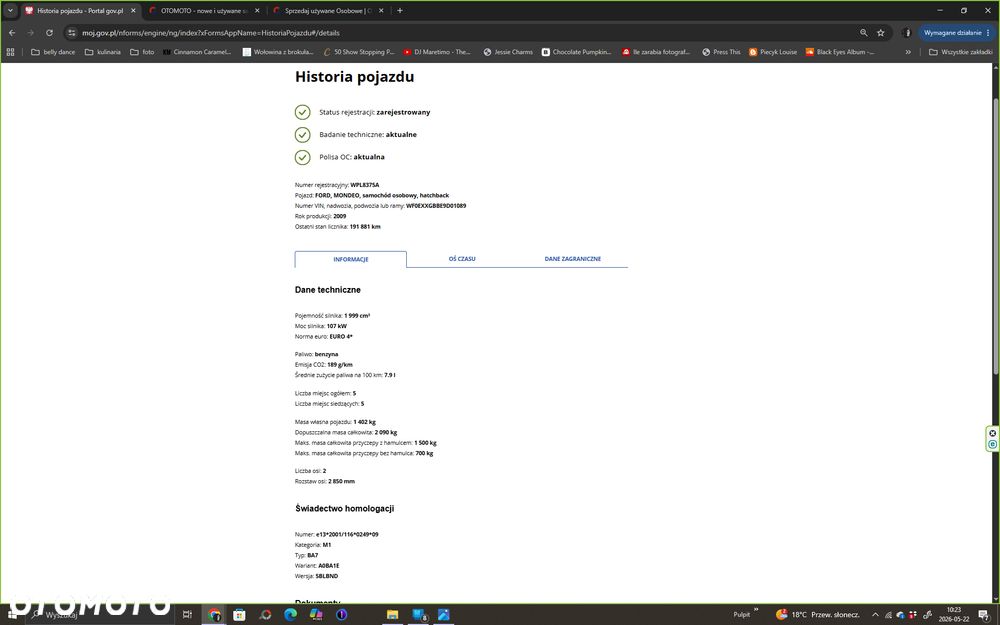Close the Sprzedaj używane Osobowe tab
Viewport: 1000px width, 625px height.
(x=381, y=10)
